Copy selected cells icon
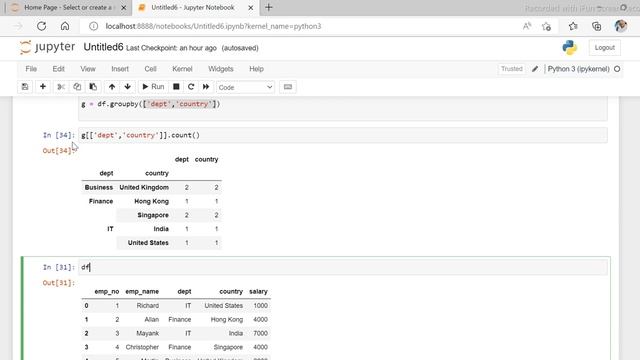This screenshot has height=360, width=640. click(77, 87)
